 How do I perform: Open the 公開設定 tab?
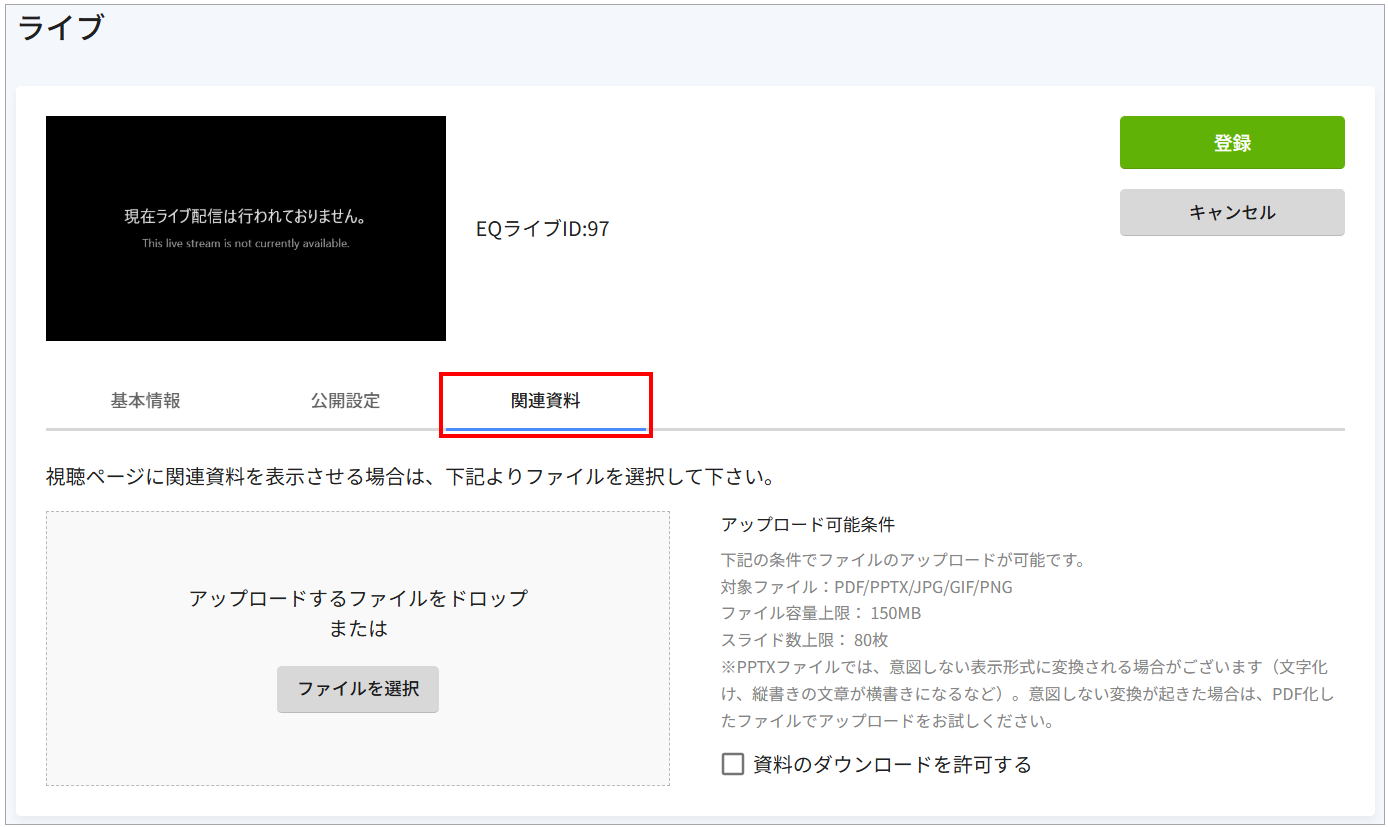click(x=346, y=401)
